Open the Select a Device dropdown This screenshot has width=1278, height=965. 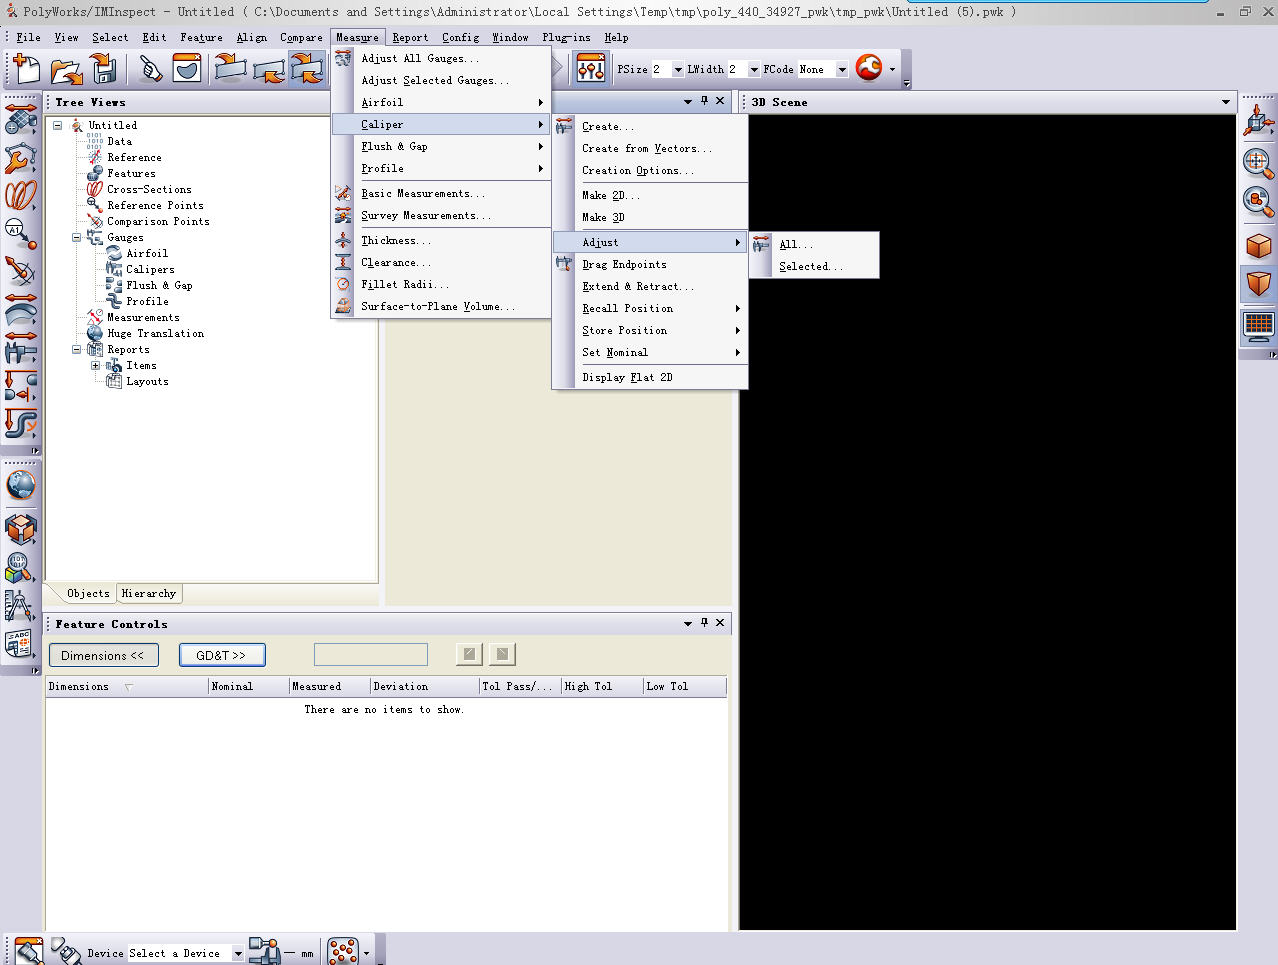pos(238,953)
